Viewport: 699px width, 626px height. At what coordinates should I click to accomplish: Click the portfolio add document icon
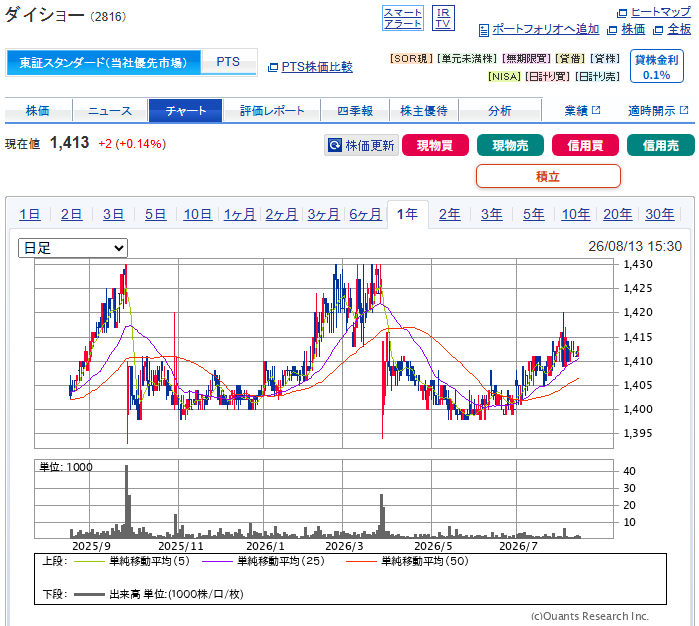pyautogui.click(x=484, y=30)
